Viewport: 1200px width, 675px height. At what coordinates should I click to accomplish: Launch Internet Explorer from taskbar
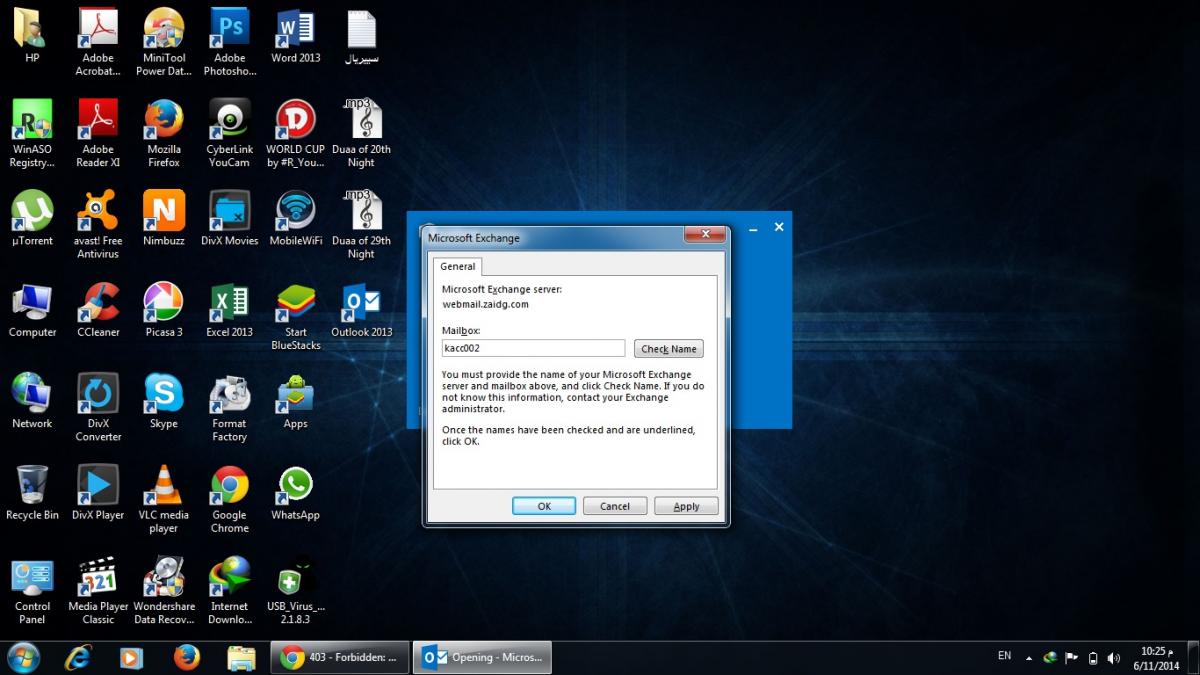coord(78,657)
